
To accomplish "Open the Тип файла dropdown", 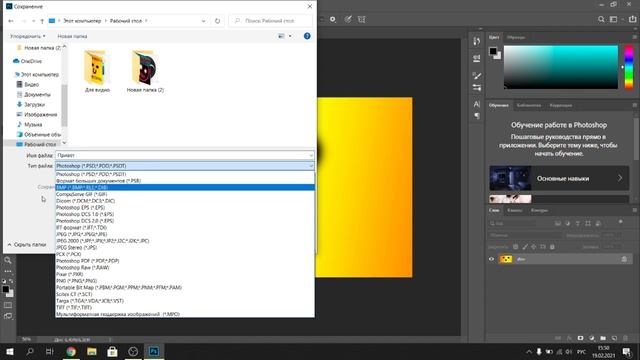I will coord(185,166).
